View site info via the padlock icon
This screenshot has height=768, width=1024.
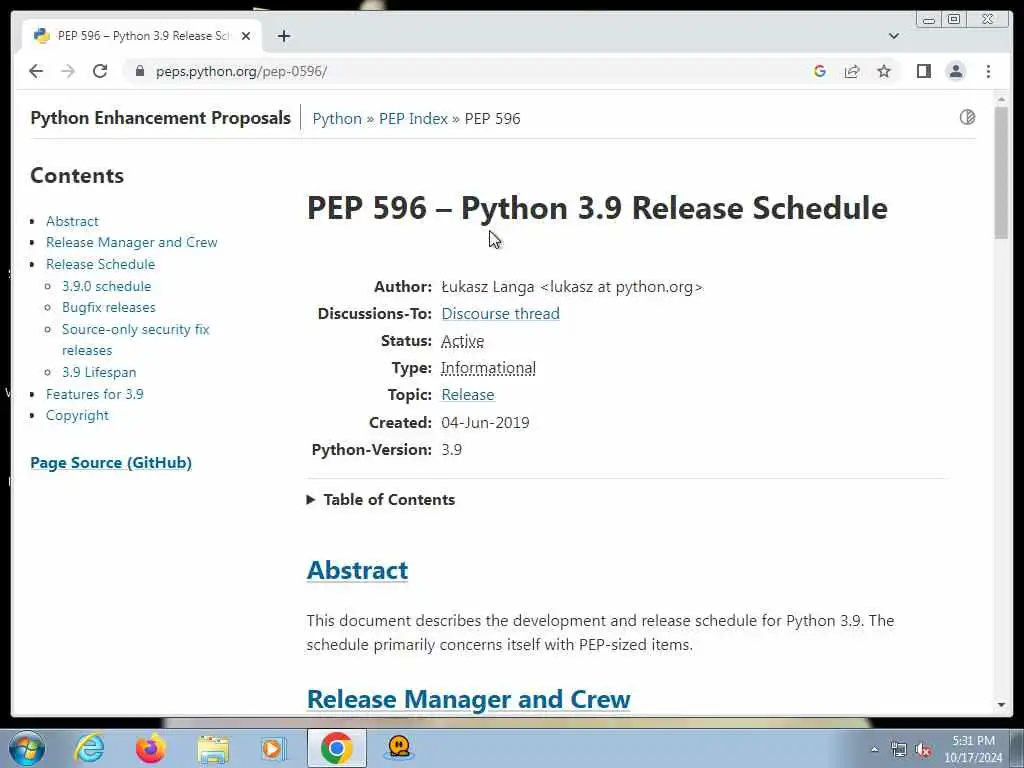coord(139,71)
